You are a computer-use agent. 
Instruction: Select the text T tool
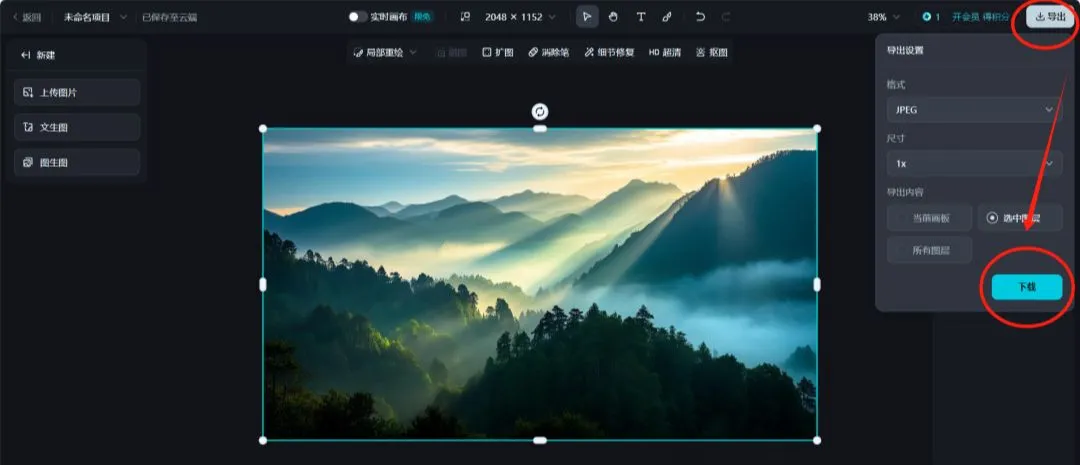click(641, 17)
